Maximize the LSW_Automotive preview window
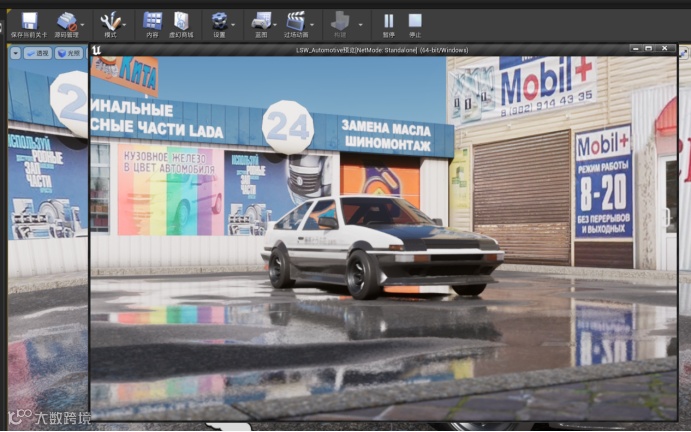This screenshot has height=432, width=691. tap(649, 48)
